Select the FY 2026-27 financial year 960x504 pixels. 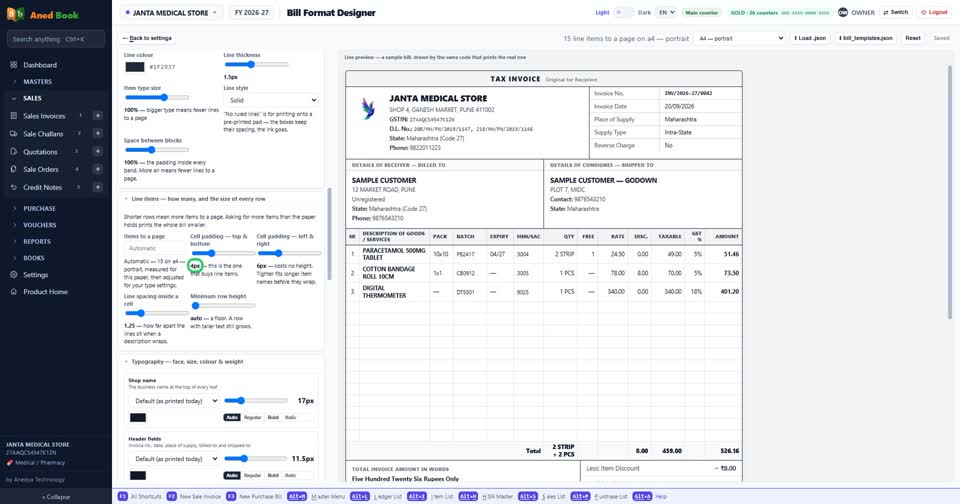tap(252, 12)
